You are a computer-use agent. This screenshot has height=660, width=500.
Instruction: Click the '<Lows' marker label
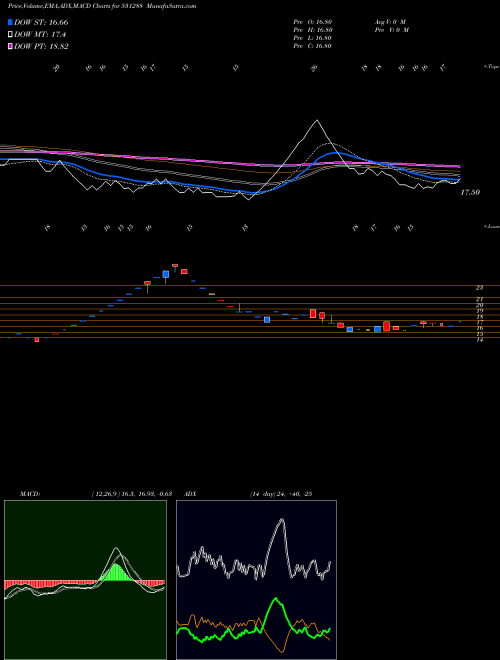coord(492,226)
